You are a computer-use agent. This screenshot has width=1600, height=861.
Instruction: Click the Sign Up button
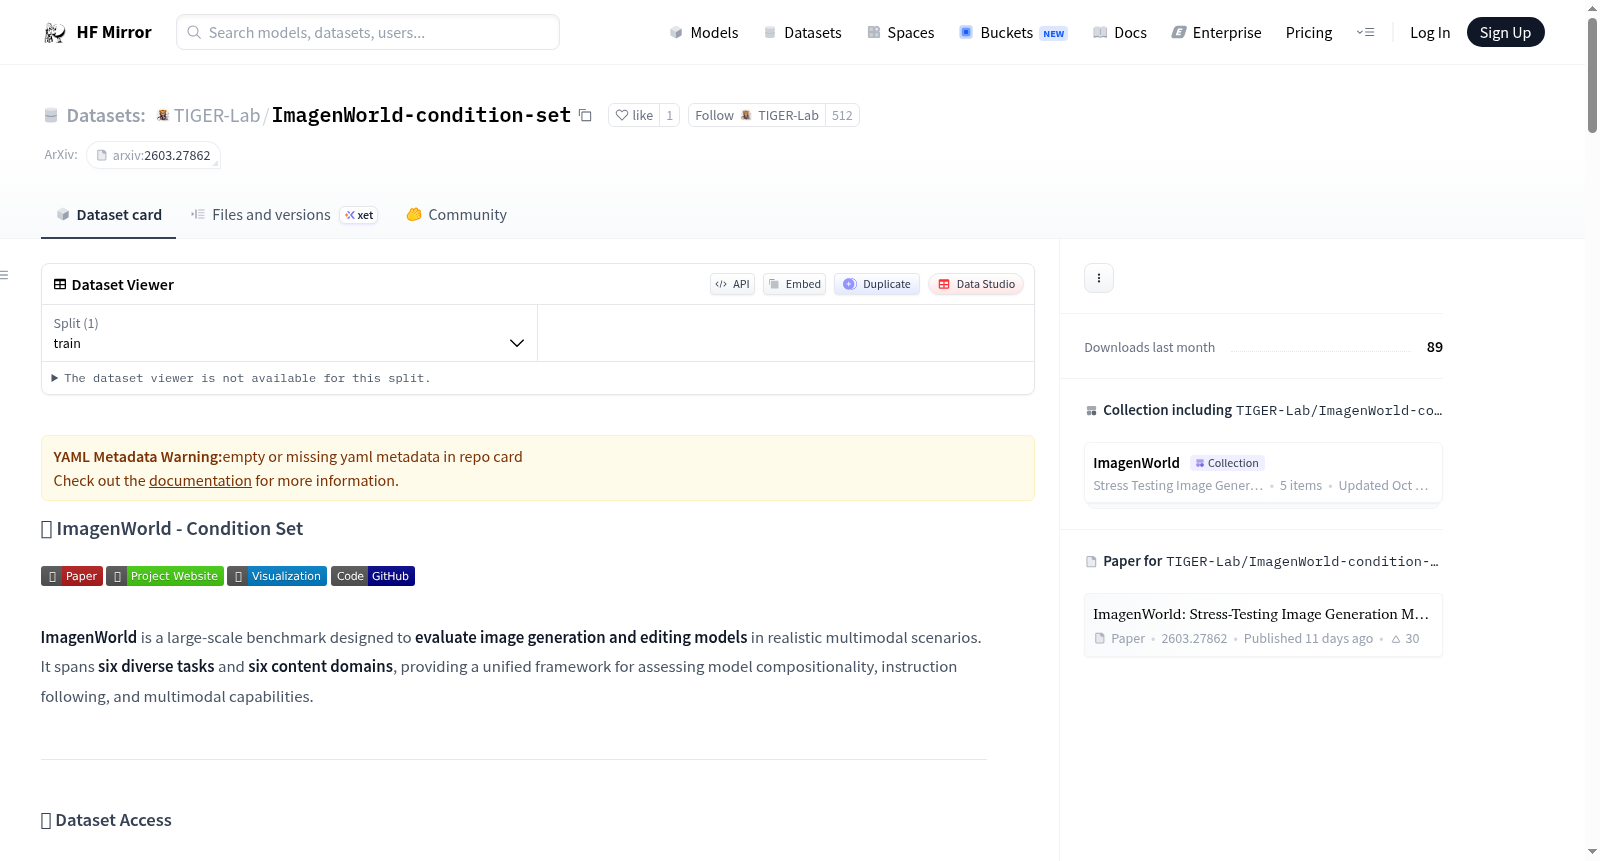pyautogui.click(x=1505, y=33)
